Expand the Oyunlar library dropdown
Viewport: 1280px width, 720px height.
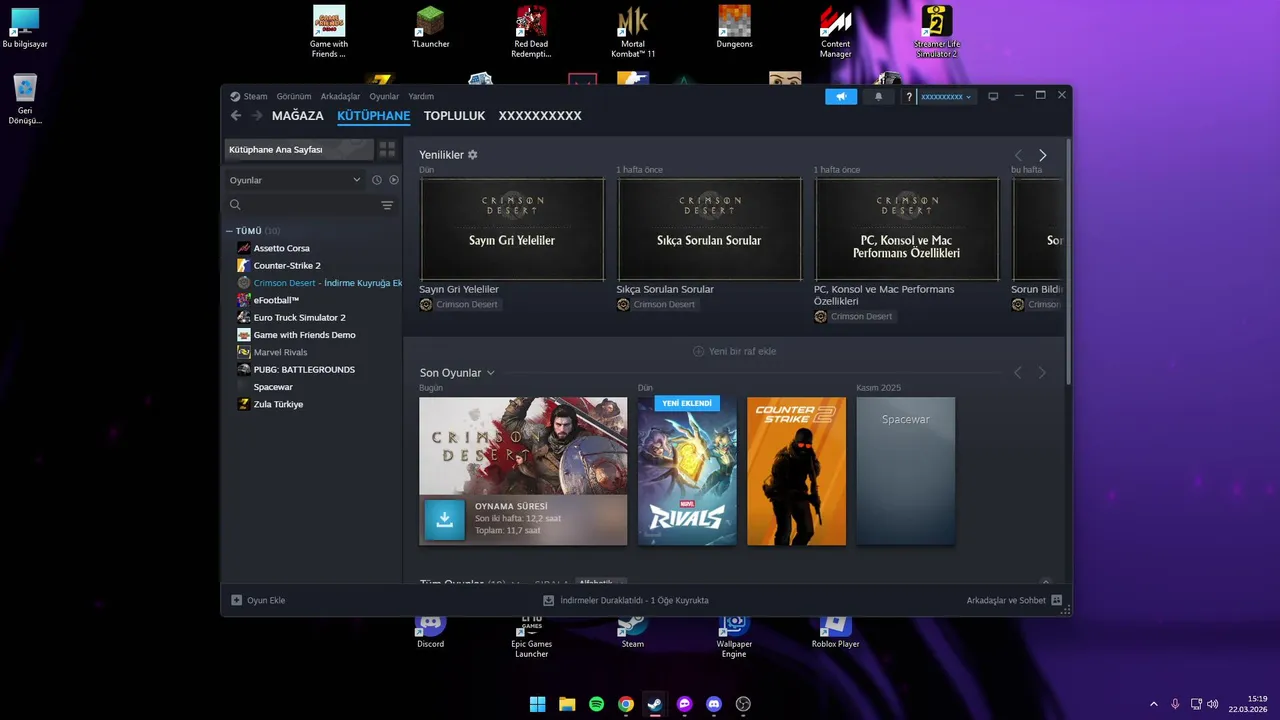pyautogui.click(x=295, y=180)
